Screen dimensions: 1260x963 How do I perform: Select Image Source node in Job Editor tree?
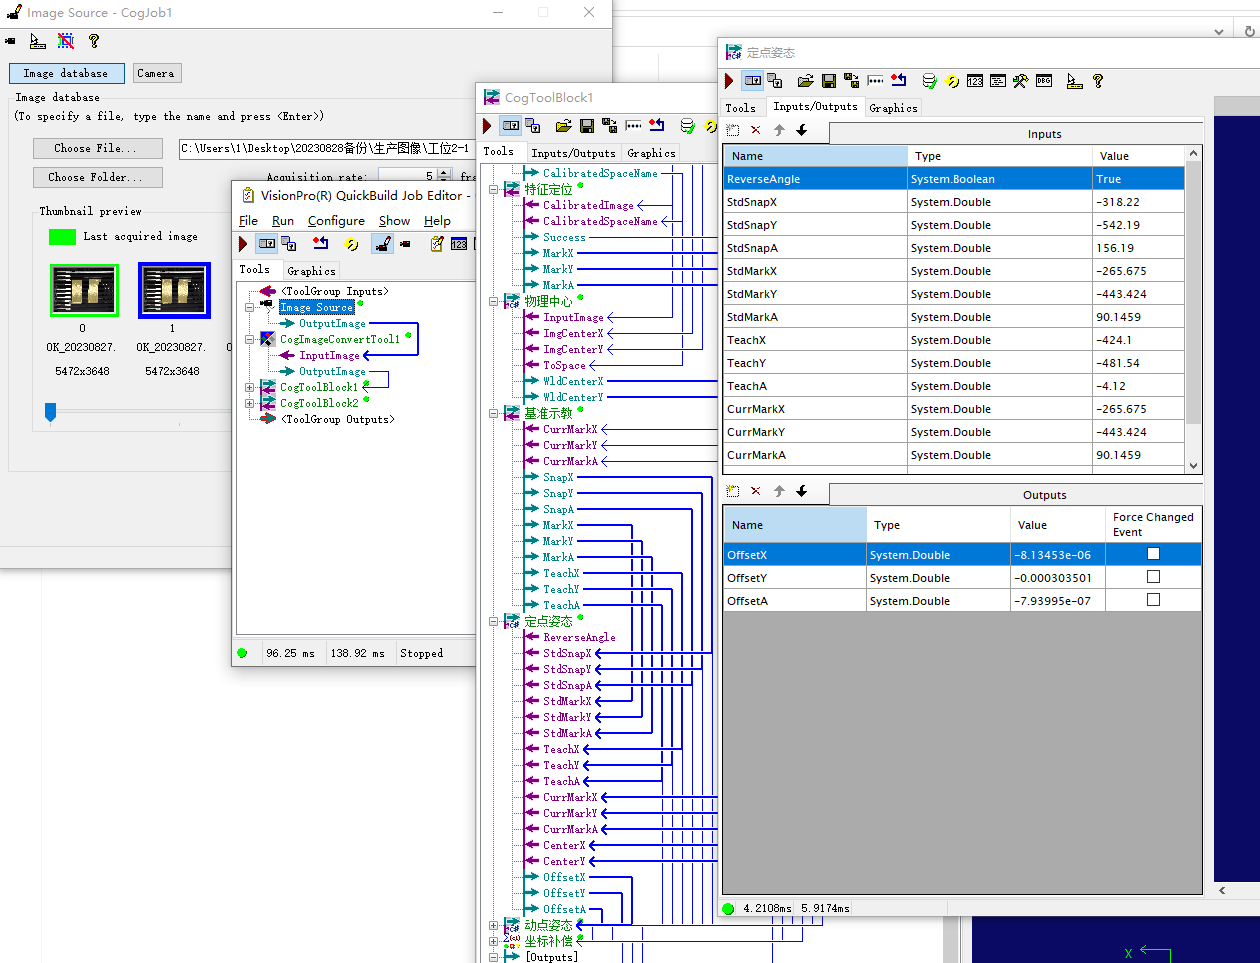click(316, 307)
